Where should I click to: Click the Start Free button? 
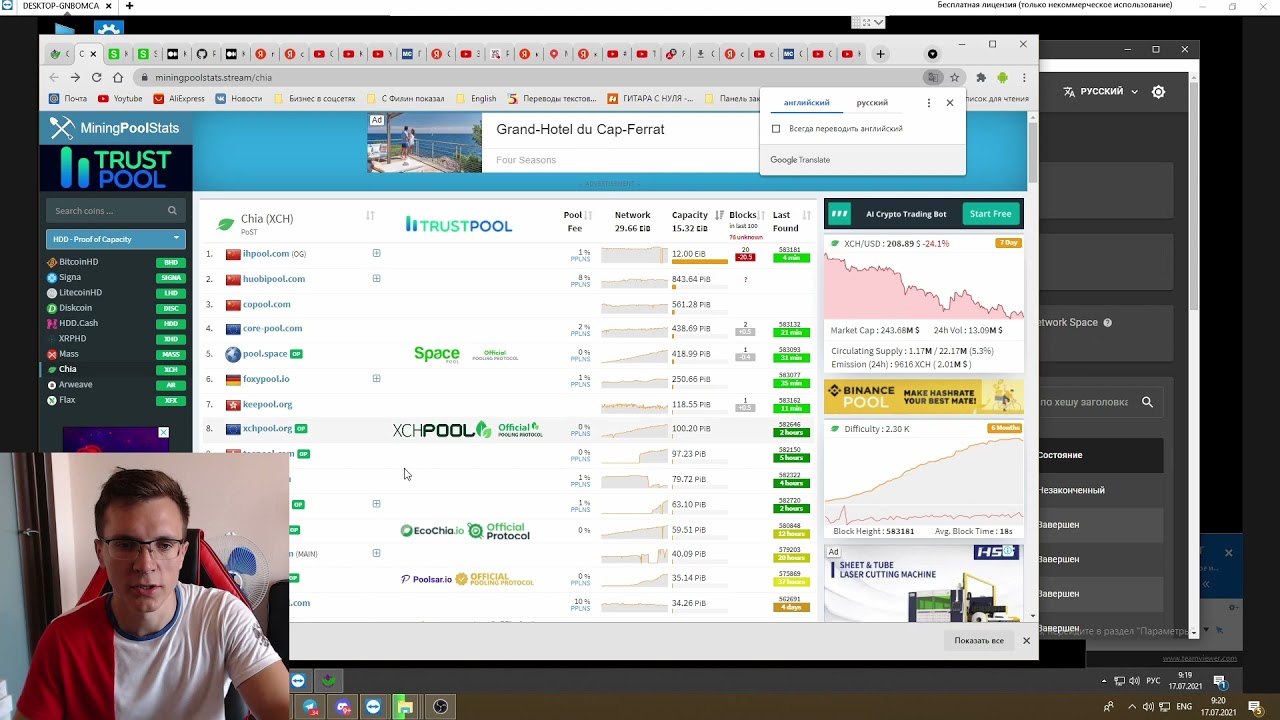click(x=990, y=213)
